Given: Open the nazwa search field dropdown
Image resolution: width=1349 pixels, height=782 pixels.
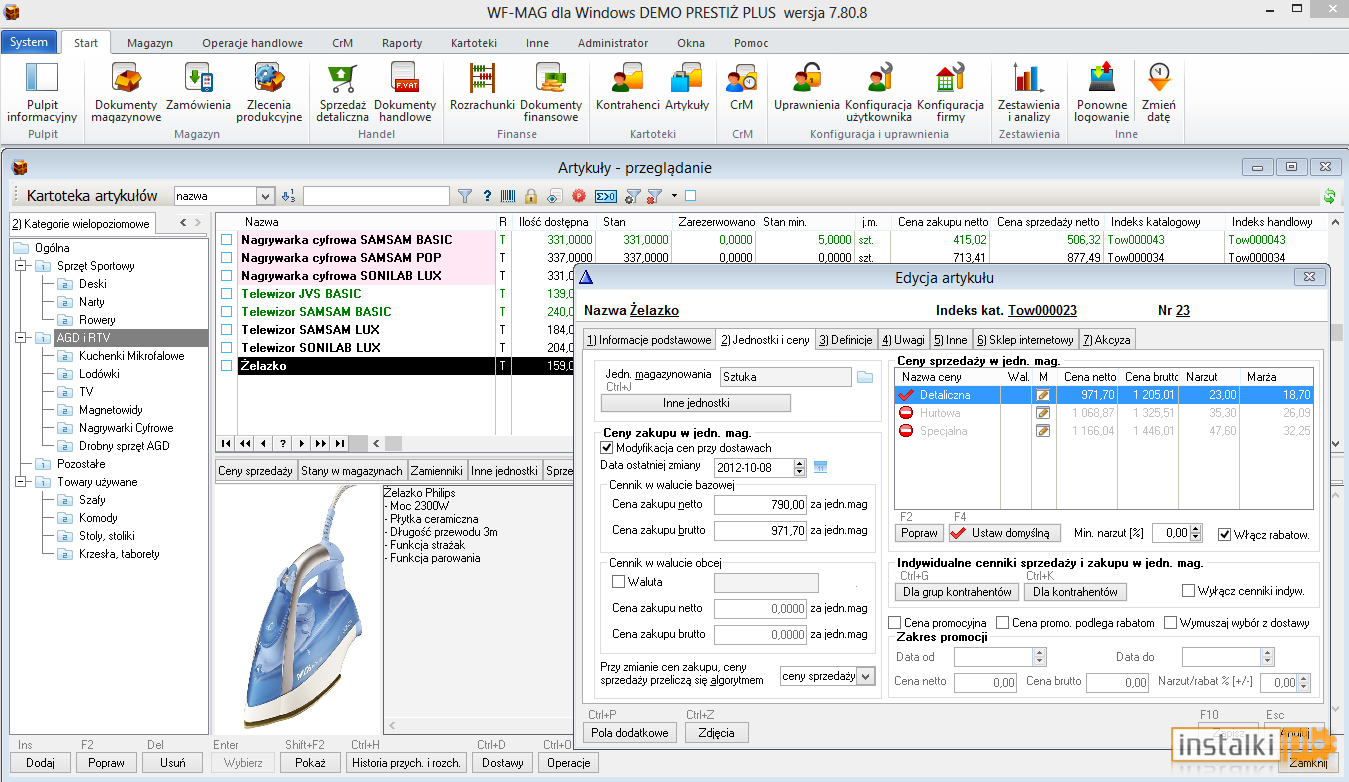Looking at the screenshot, I should (x=265, y=197).
